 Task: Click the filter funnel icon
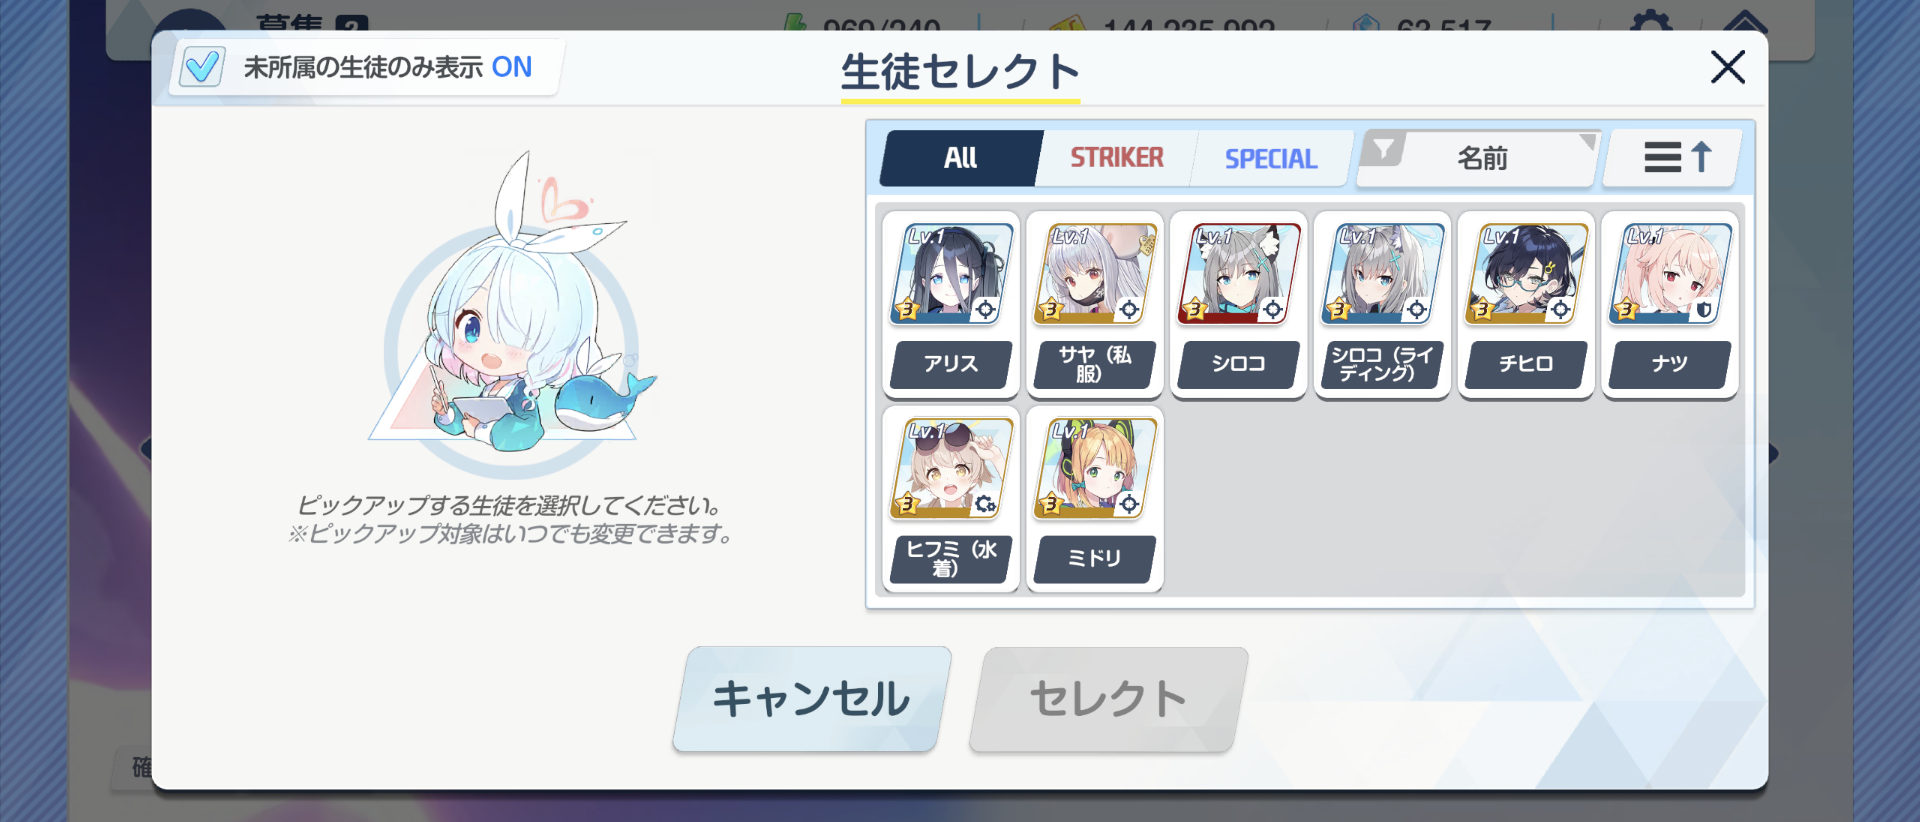pos(1384,150)
